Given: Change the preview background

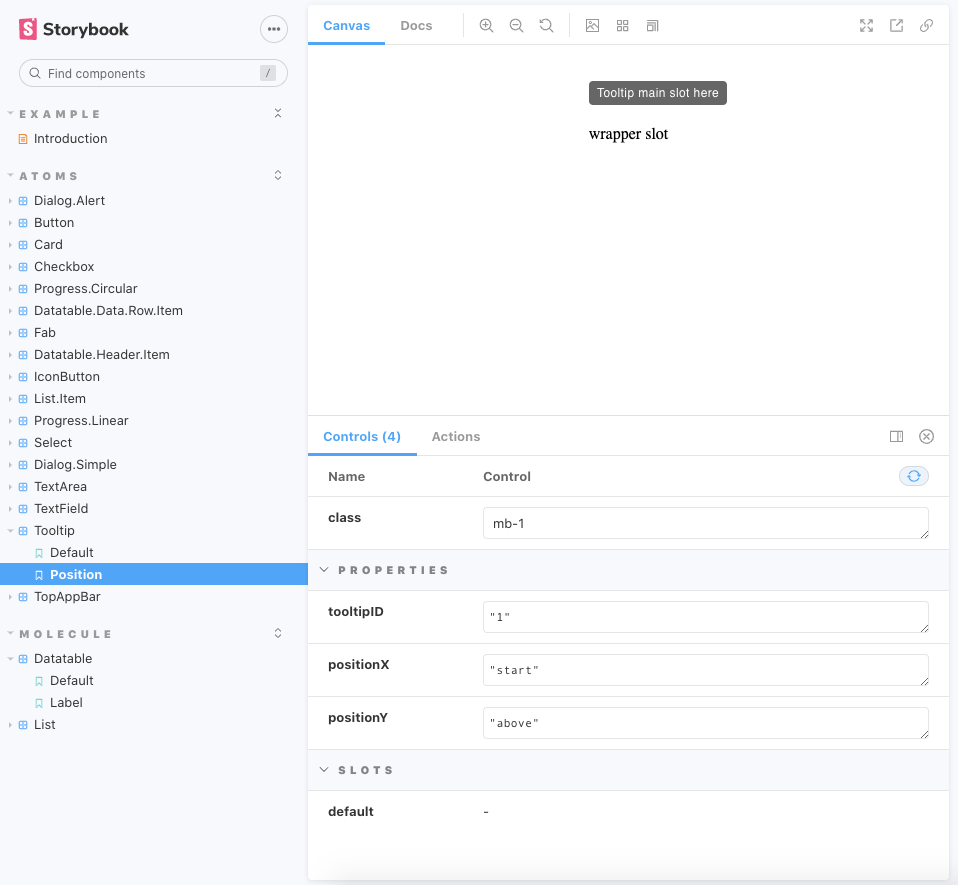Looking at the screenshot, I should click(592, 26).
